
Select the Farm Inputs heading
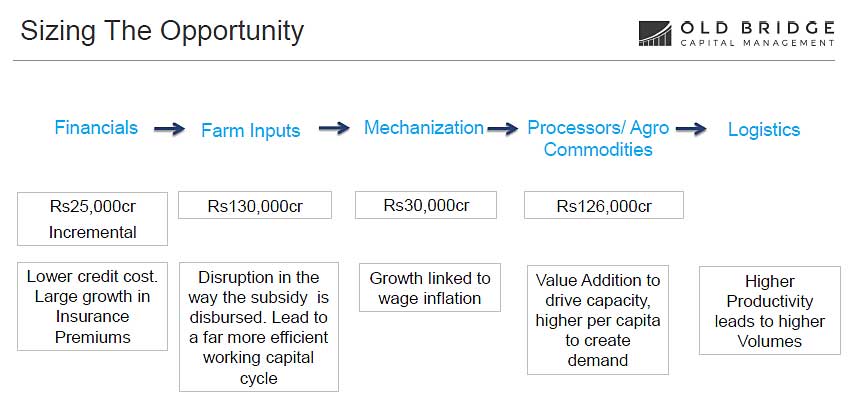click(x=250, y=130)
